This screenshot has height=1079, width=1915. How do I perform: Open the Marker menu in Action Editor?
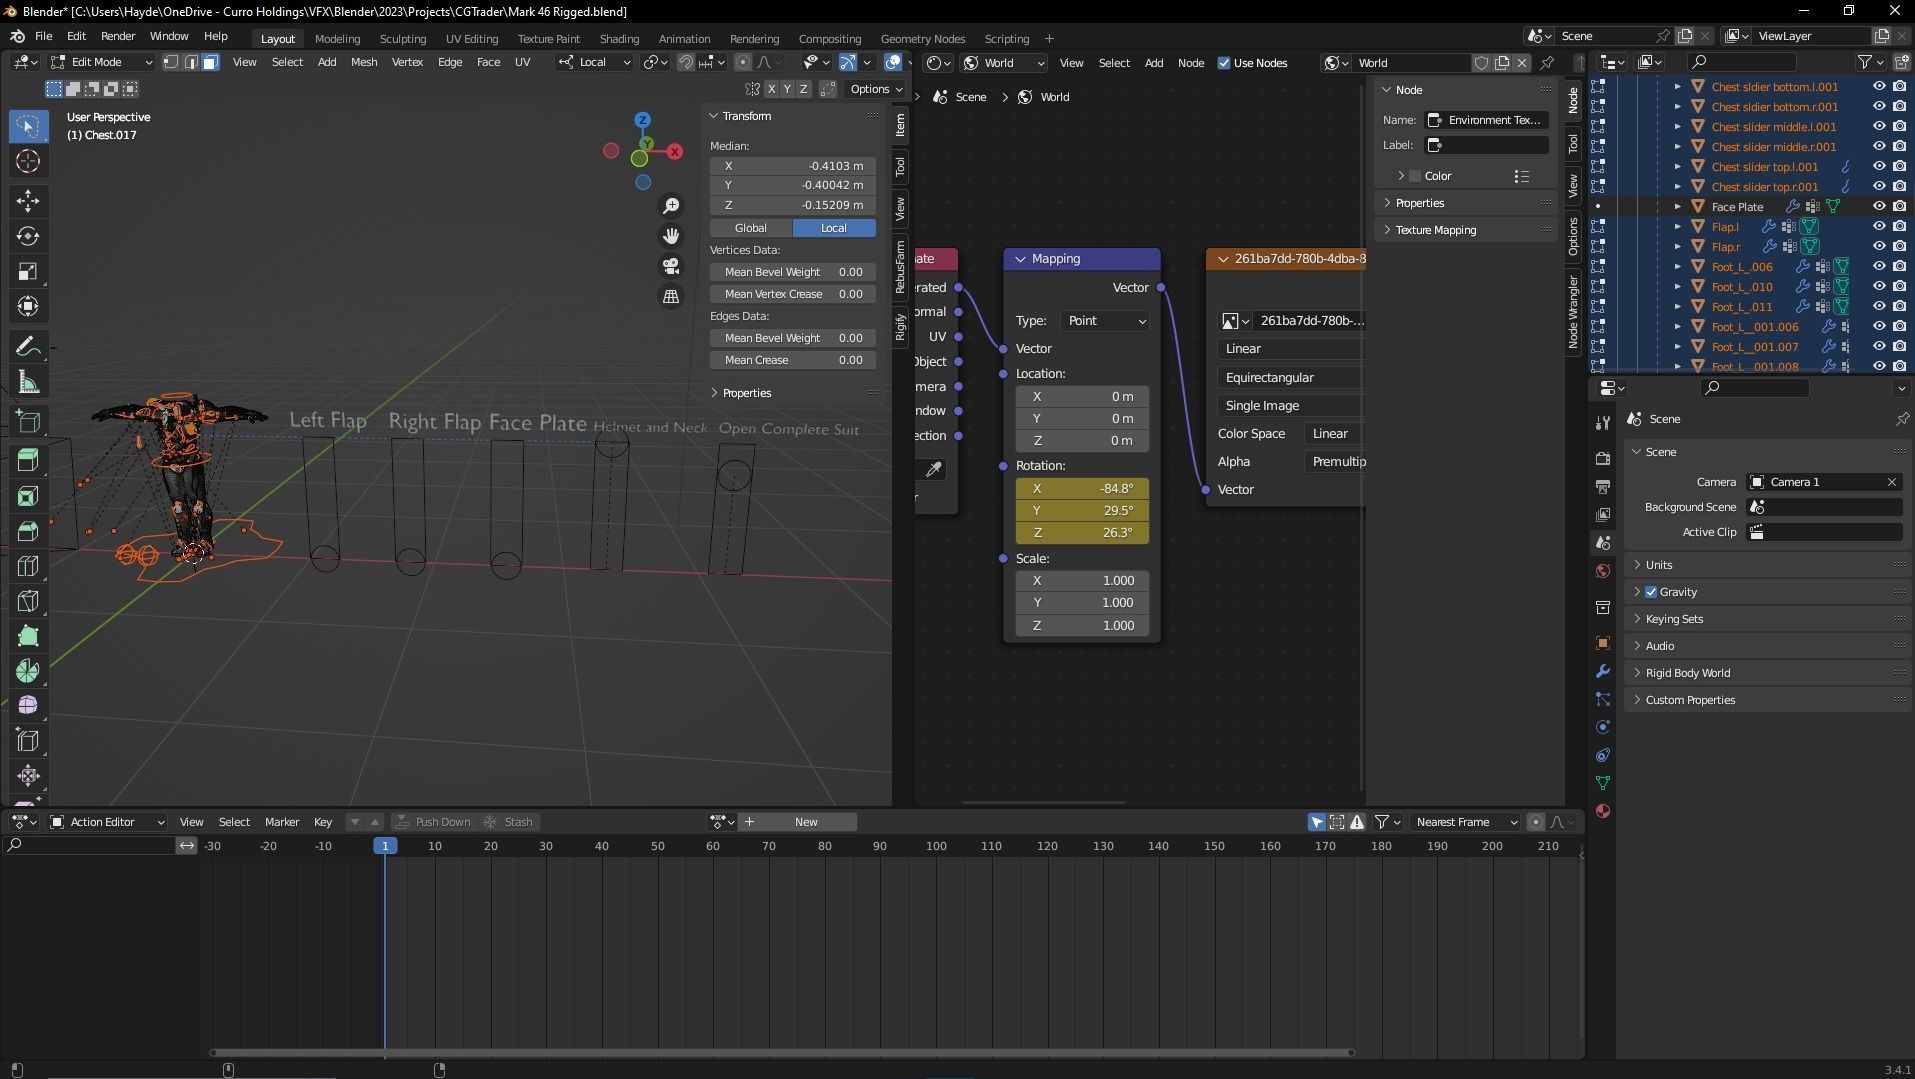point(282,822)
